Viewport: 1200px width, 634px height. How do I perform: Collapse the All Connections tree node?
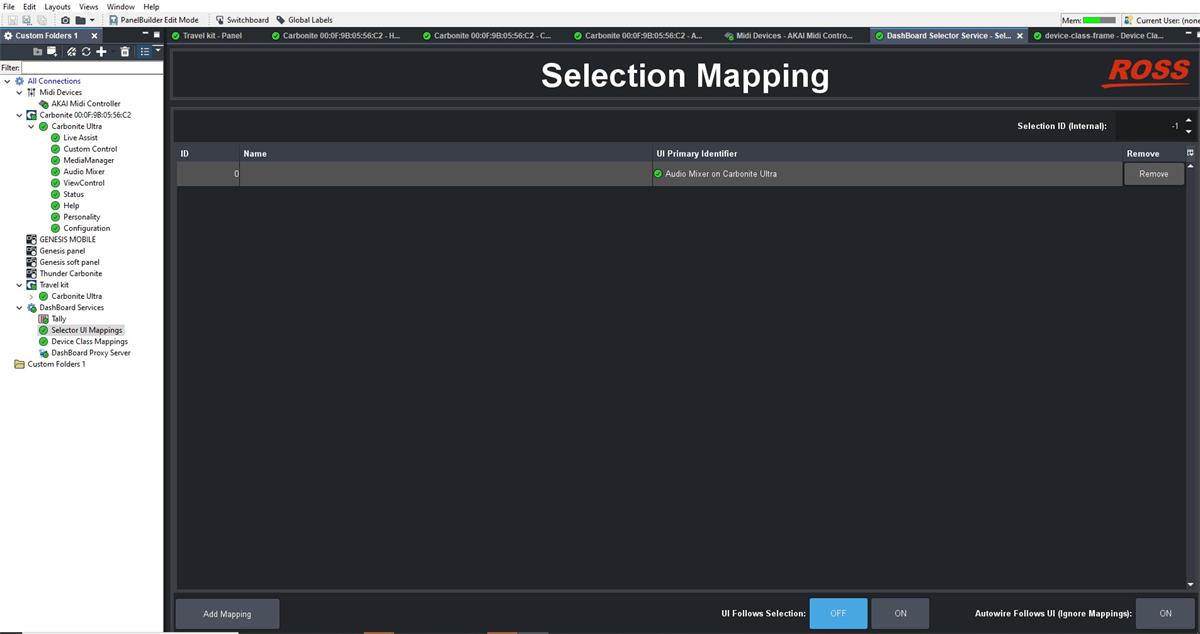(7, 81)
